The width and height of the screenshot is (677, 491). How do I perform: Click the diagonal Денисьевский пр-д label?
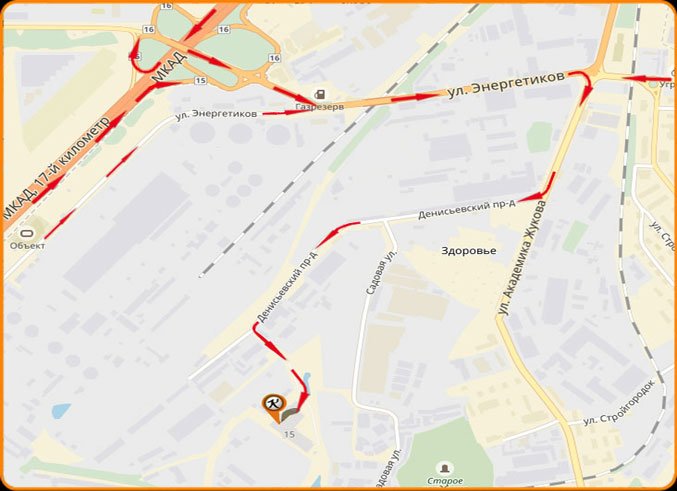(x=287, y=287)
